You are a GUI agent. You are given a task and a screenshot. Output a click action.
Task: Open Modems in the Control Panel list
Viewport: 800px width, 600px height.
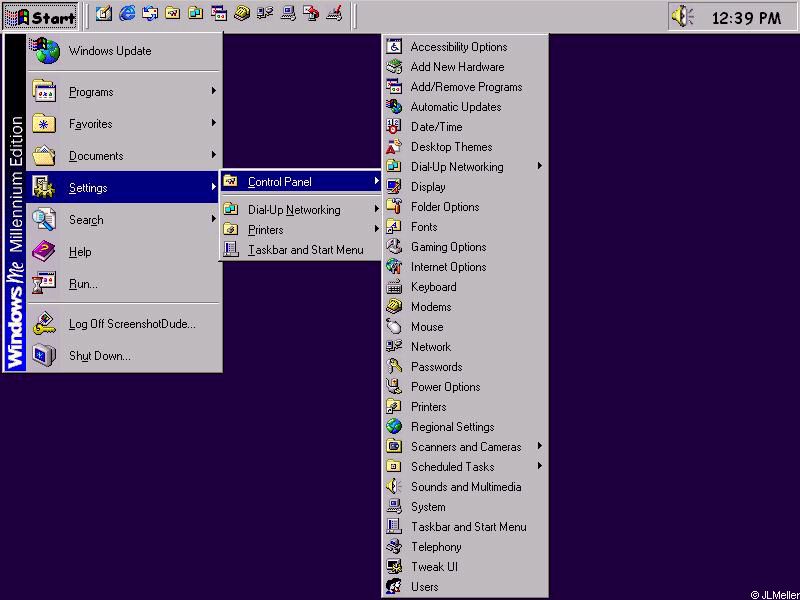[465, 307]
